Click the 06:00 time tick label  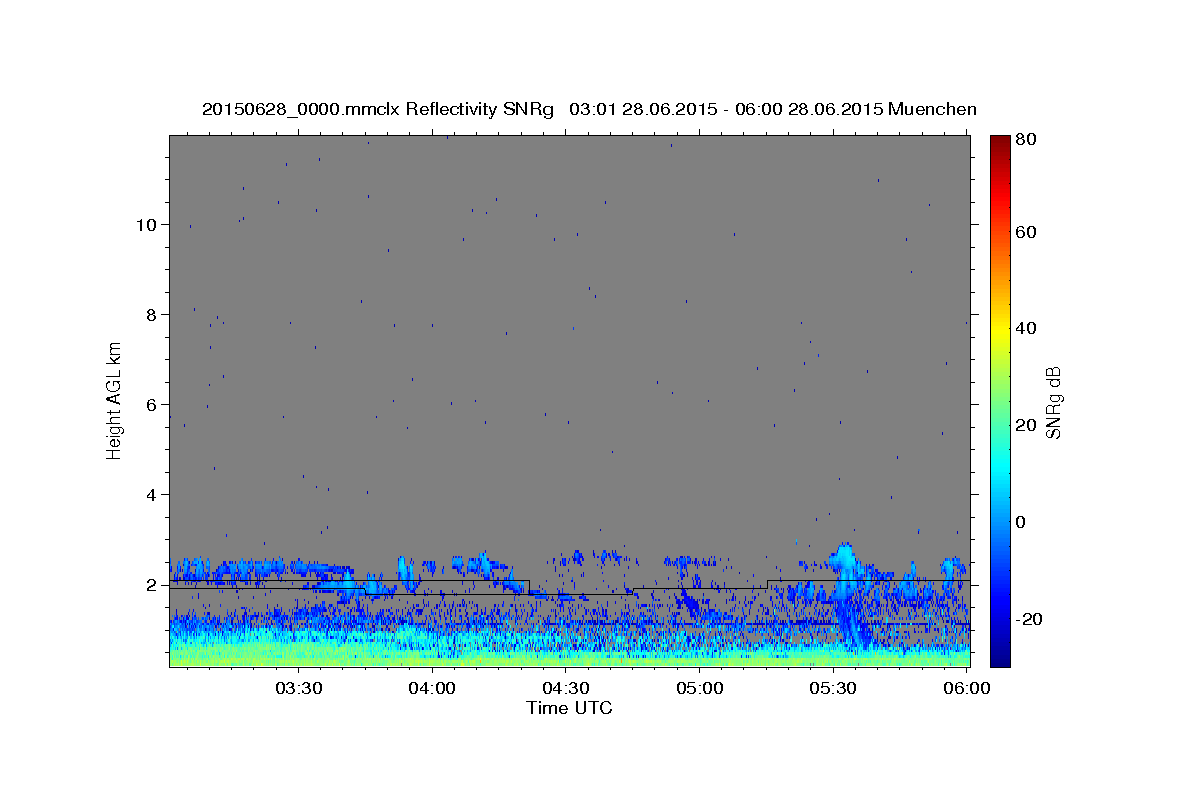click(966, 689)
